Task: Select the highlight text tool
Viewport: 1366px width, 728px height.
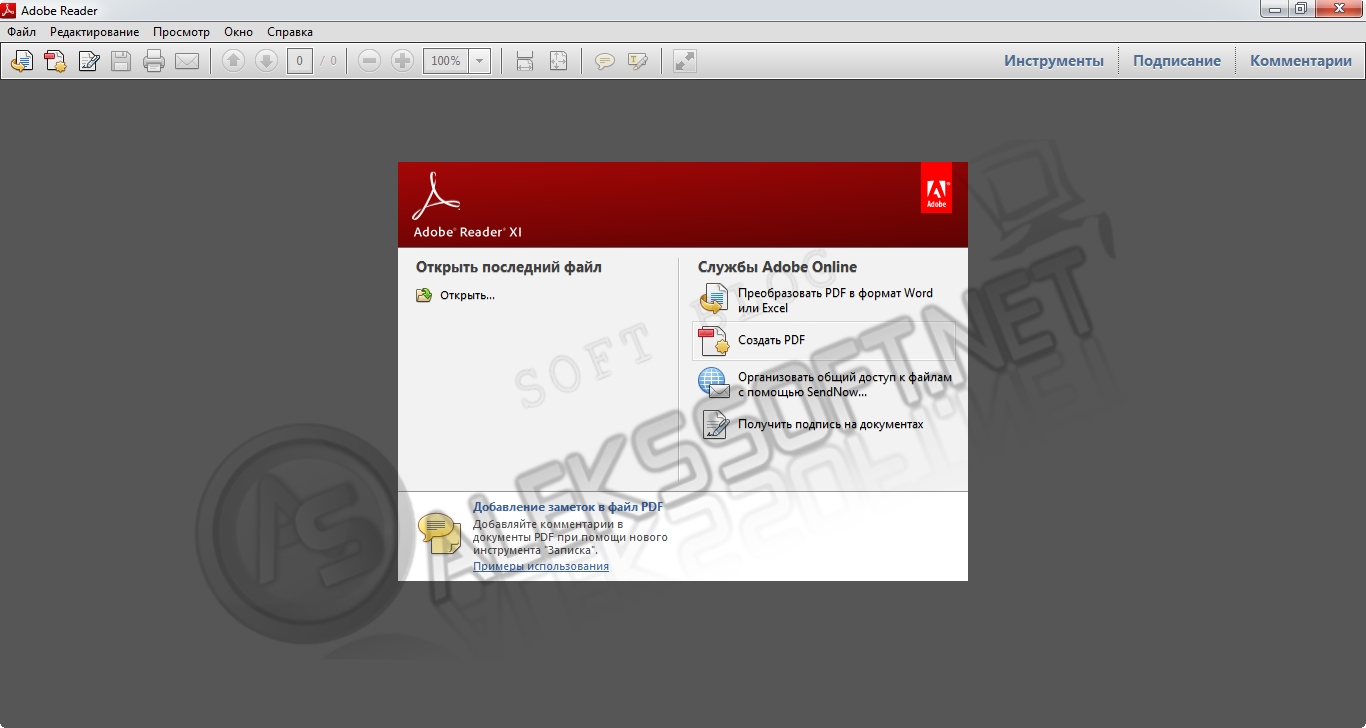Action: click(637, 61)
